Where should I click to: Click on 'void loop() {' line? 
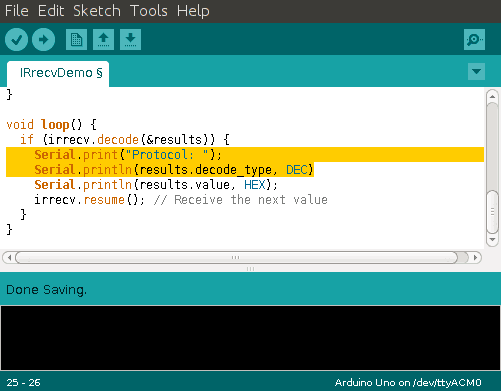pyautogui.click(x=52, y=125)
